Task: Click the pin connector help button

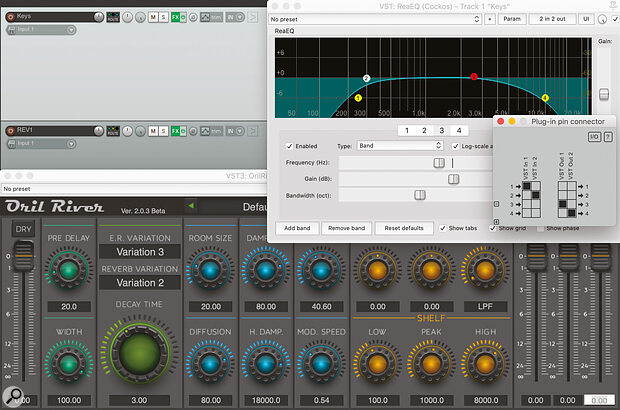Action: tap(608, 137)
